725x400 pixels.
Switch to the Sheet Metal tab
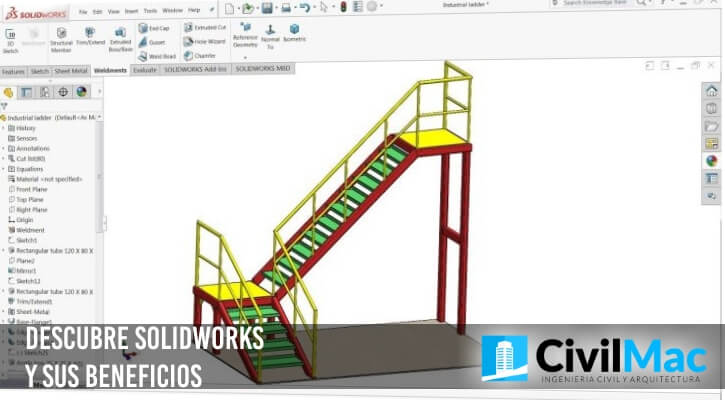(x=70, y=71)
